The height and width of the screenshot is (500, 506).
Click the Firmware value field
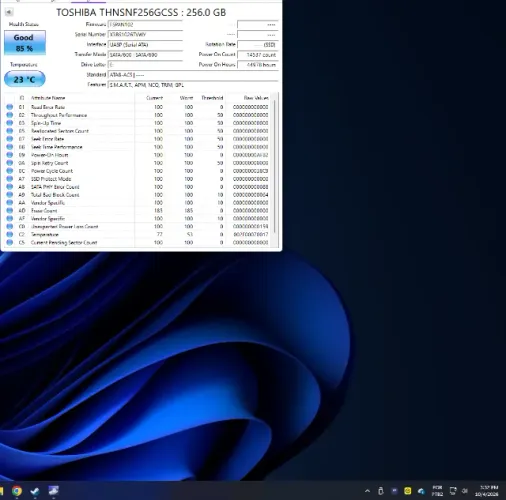(x=145, y=25)
